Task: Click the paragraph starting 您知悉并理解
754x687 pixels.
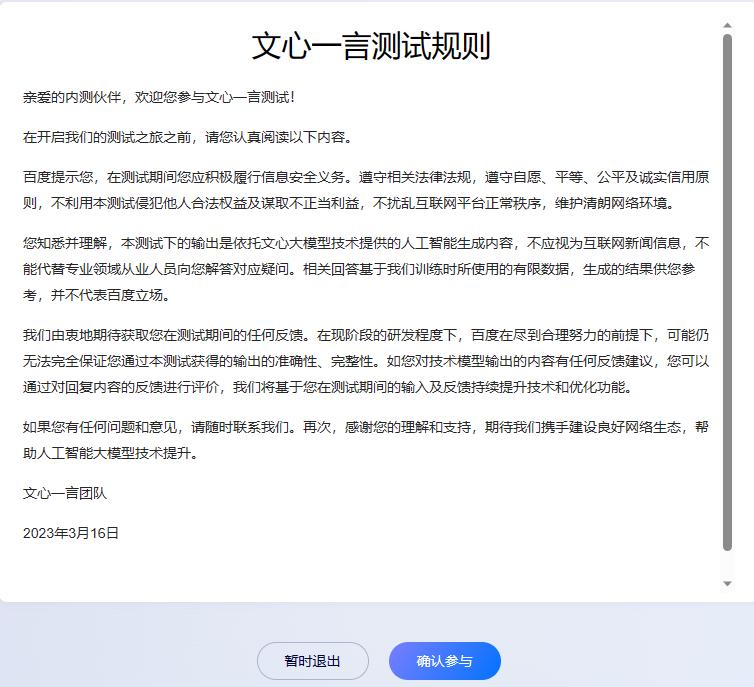Action: [x=366, y=269]
